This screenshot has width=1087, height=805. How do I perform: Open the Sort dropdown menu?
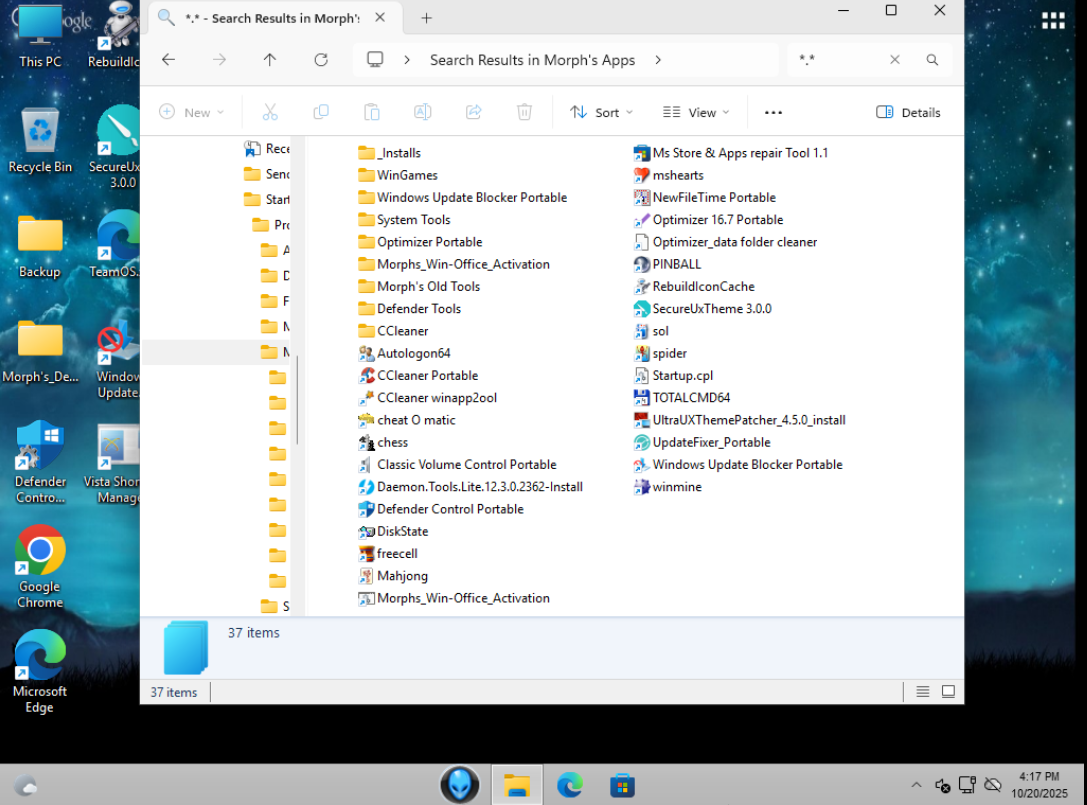point(596,113)
